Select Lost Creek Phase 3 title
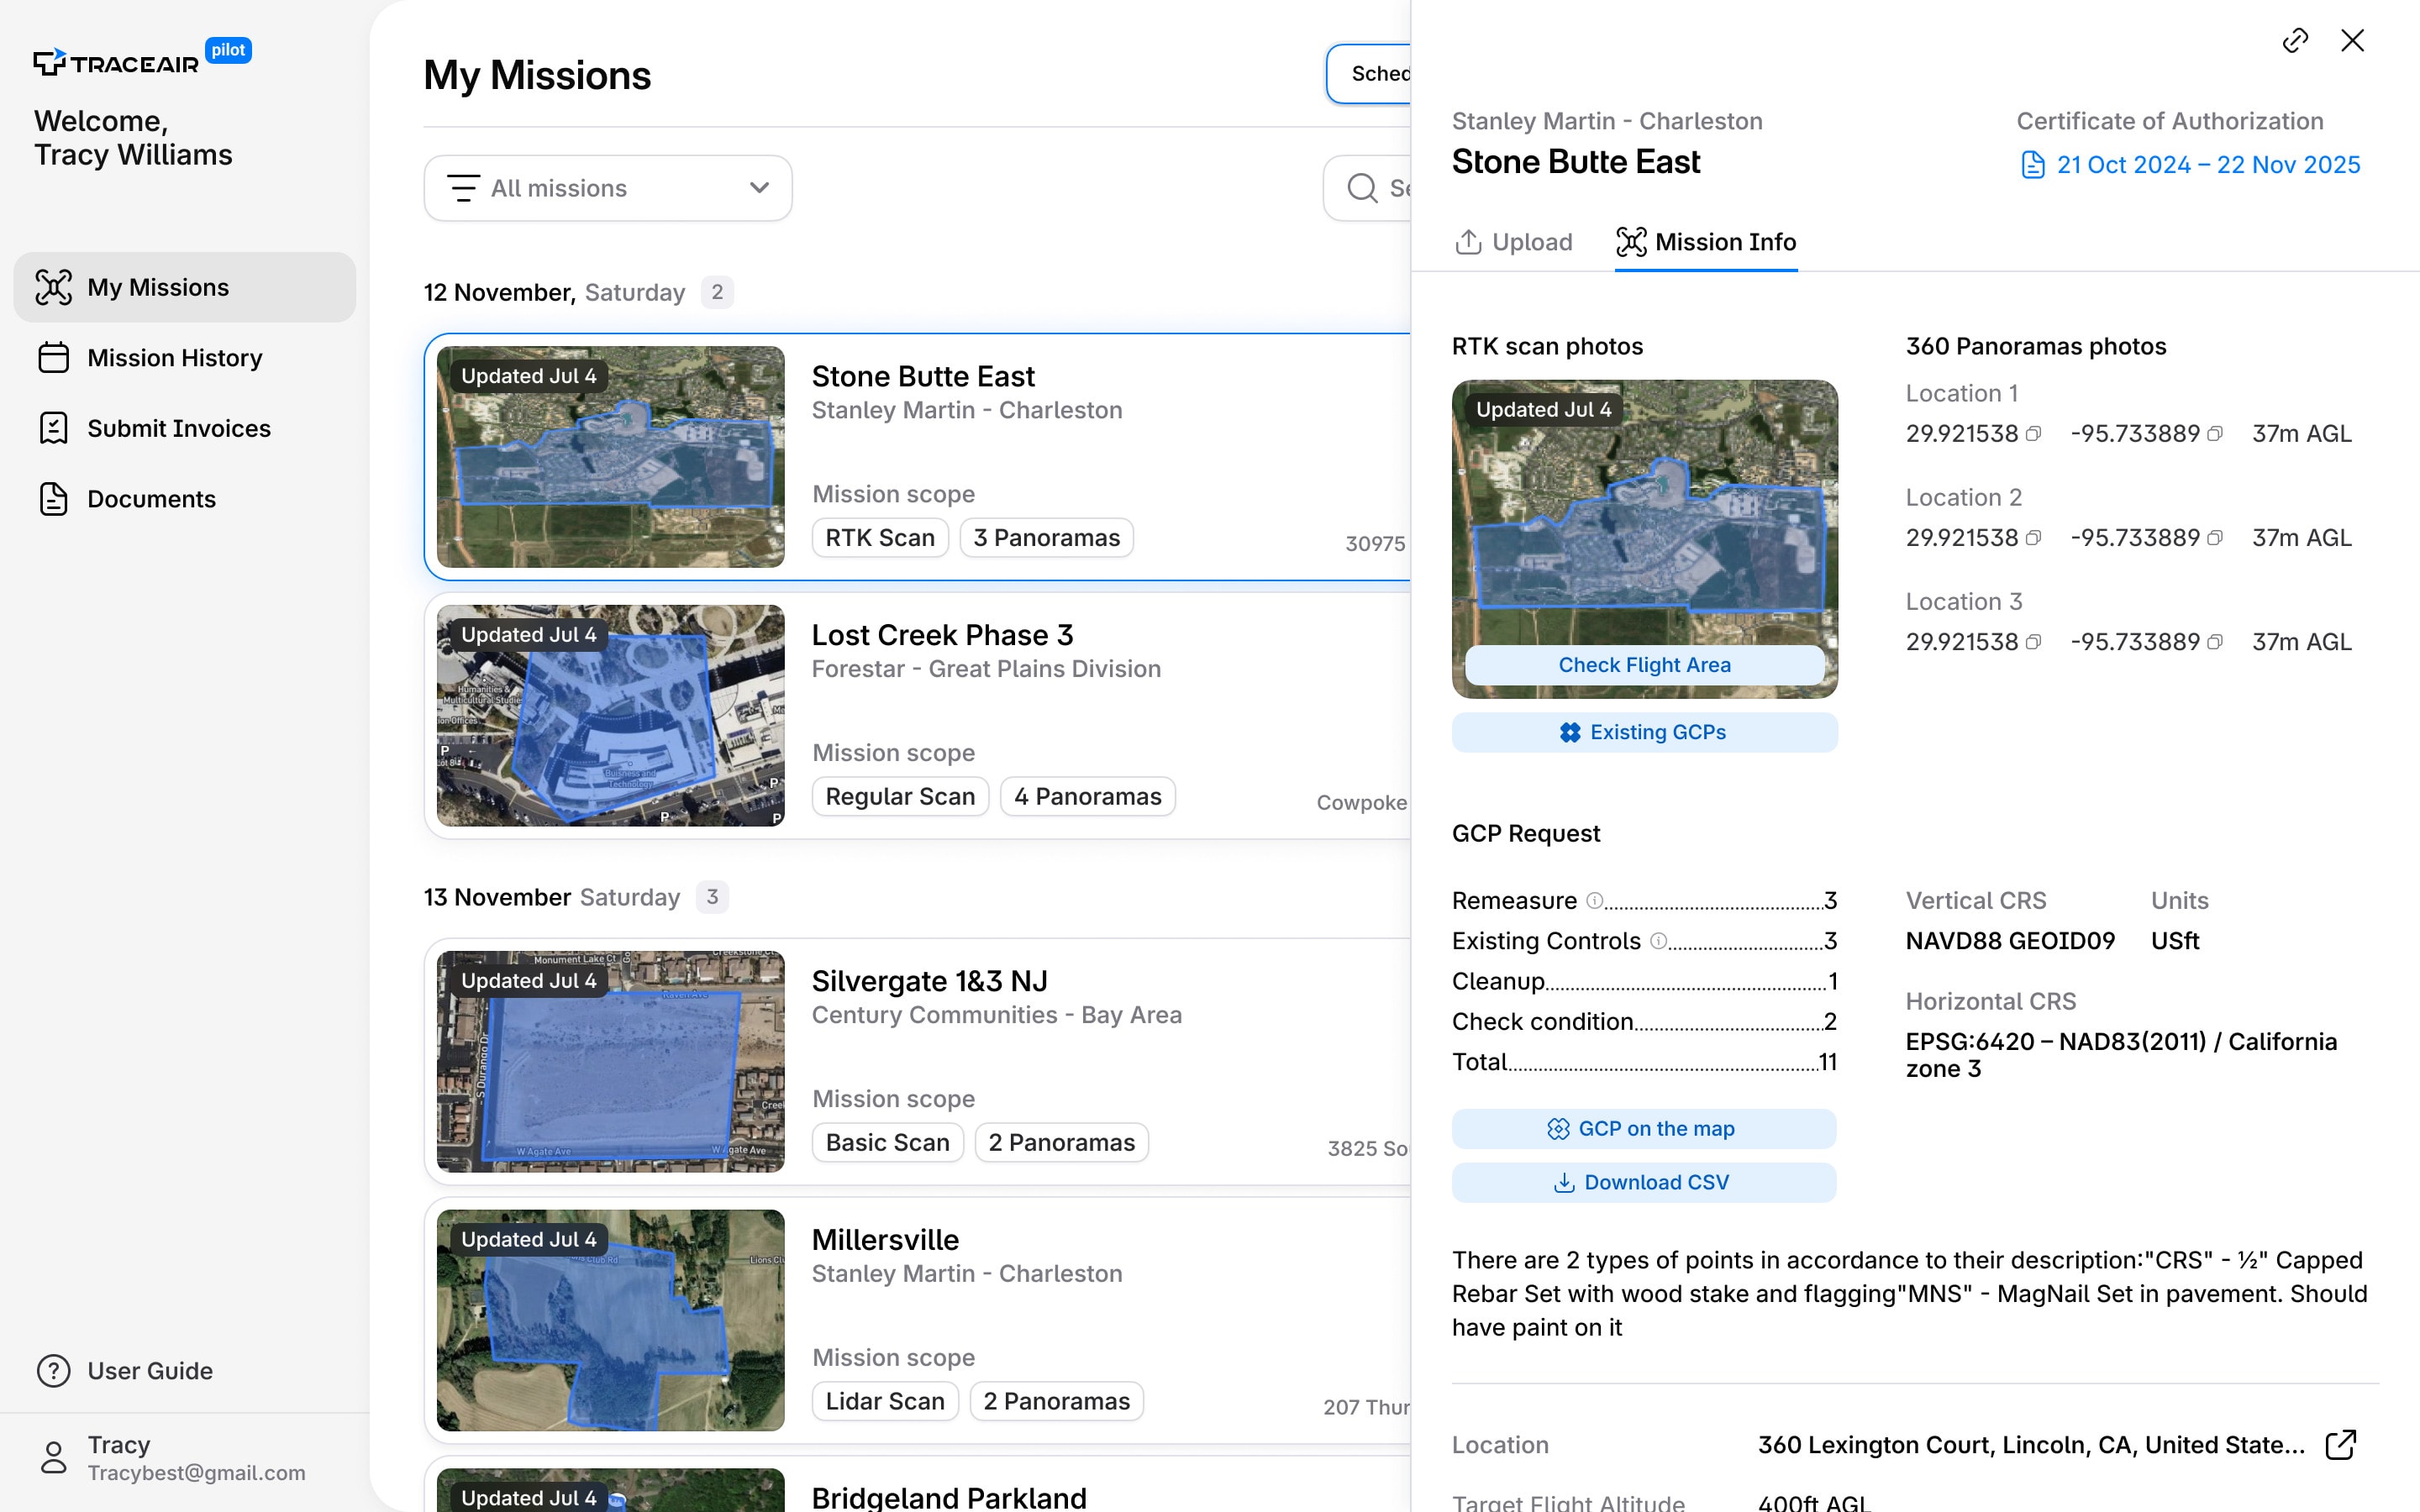 point(942,635)
